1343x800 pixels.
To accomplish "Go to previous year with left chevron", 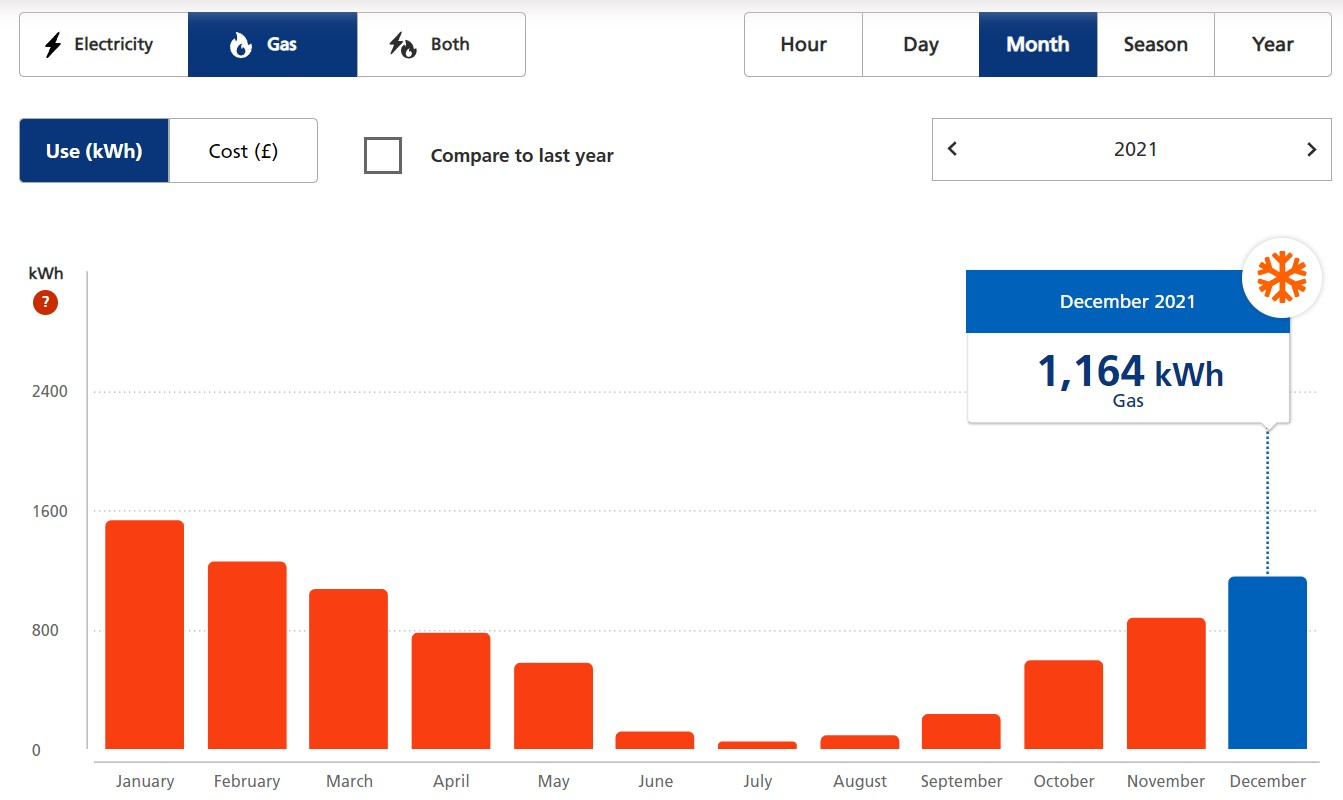I will [952, 149].
